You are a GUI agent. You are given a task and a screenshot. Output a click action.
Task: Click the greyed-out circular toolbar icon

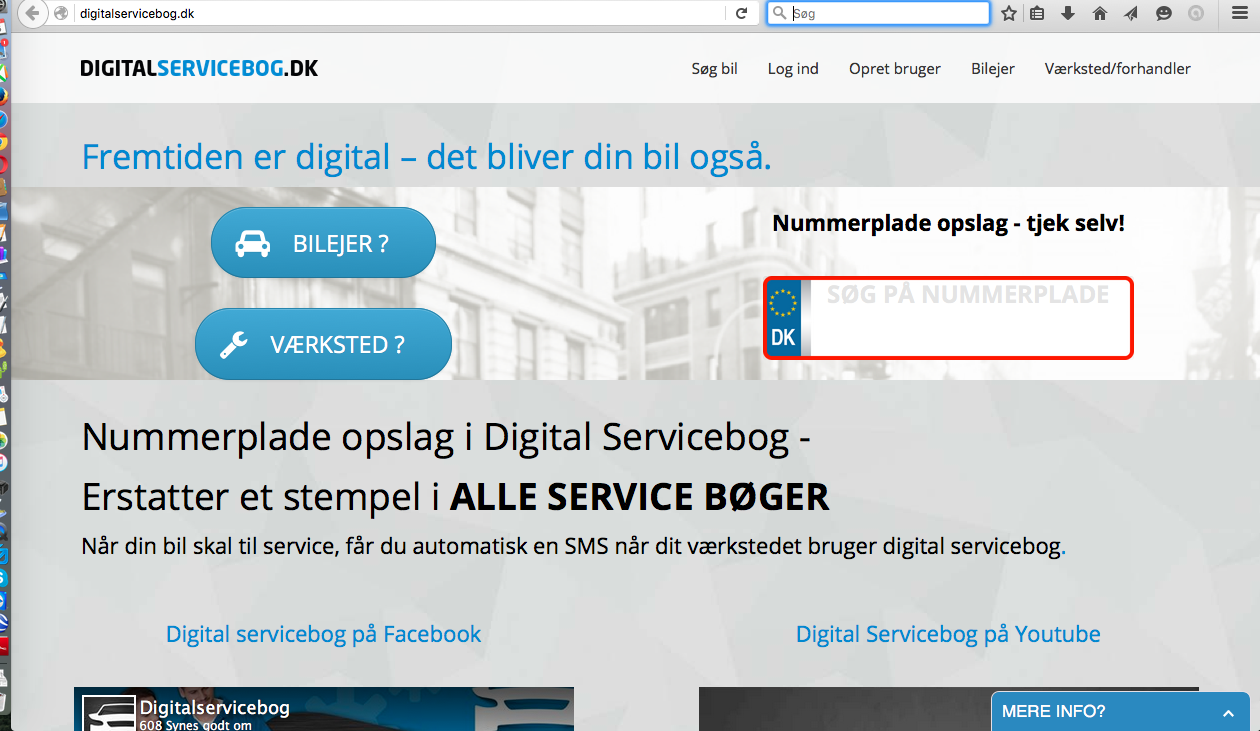coord(1195,13)
